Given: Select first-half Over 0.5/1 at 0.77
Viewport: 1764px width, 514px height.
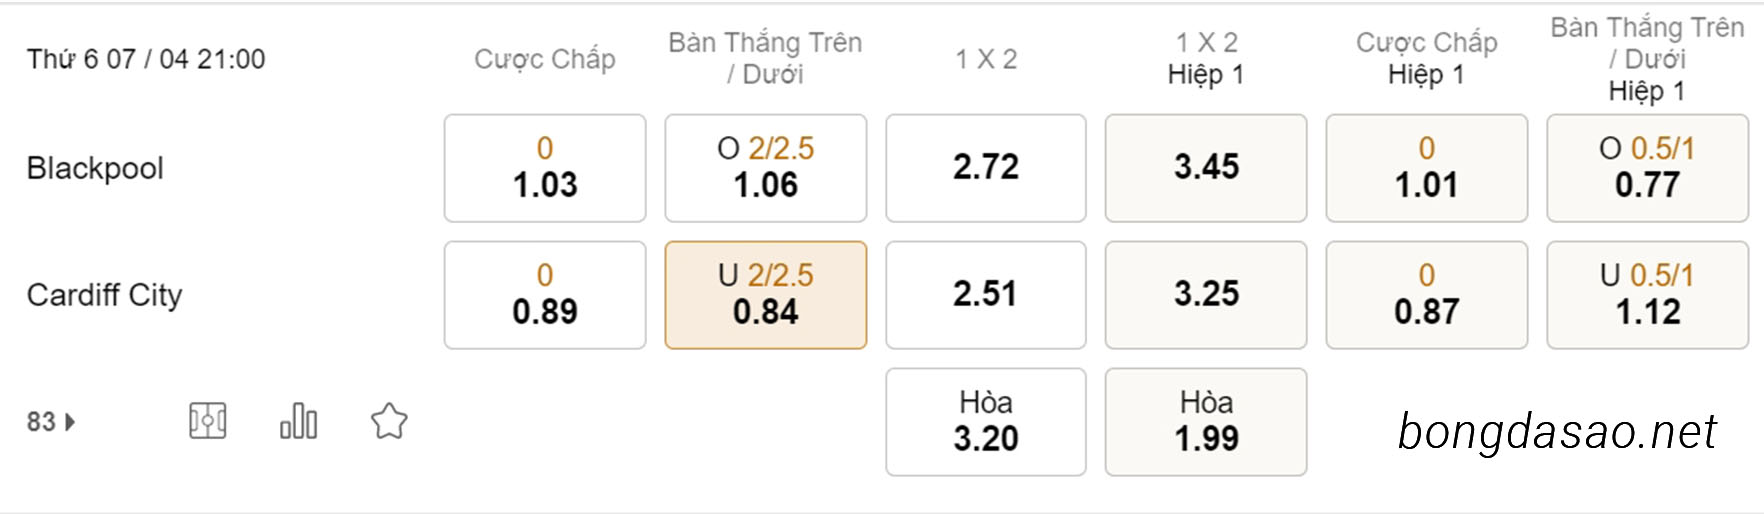Looking at the screenshot, I should click(x=1648, y=168).
